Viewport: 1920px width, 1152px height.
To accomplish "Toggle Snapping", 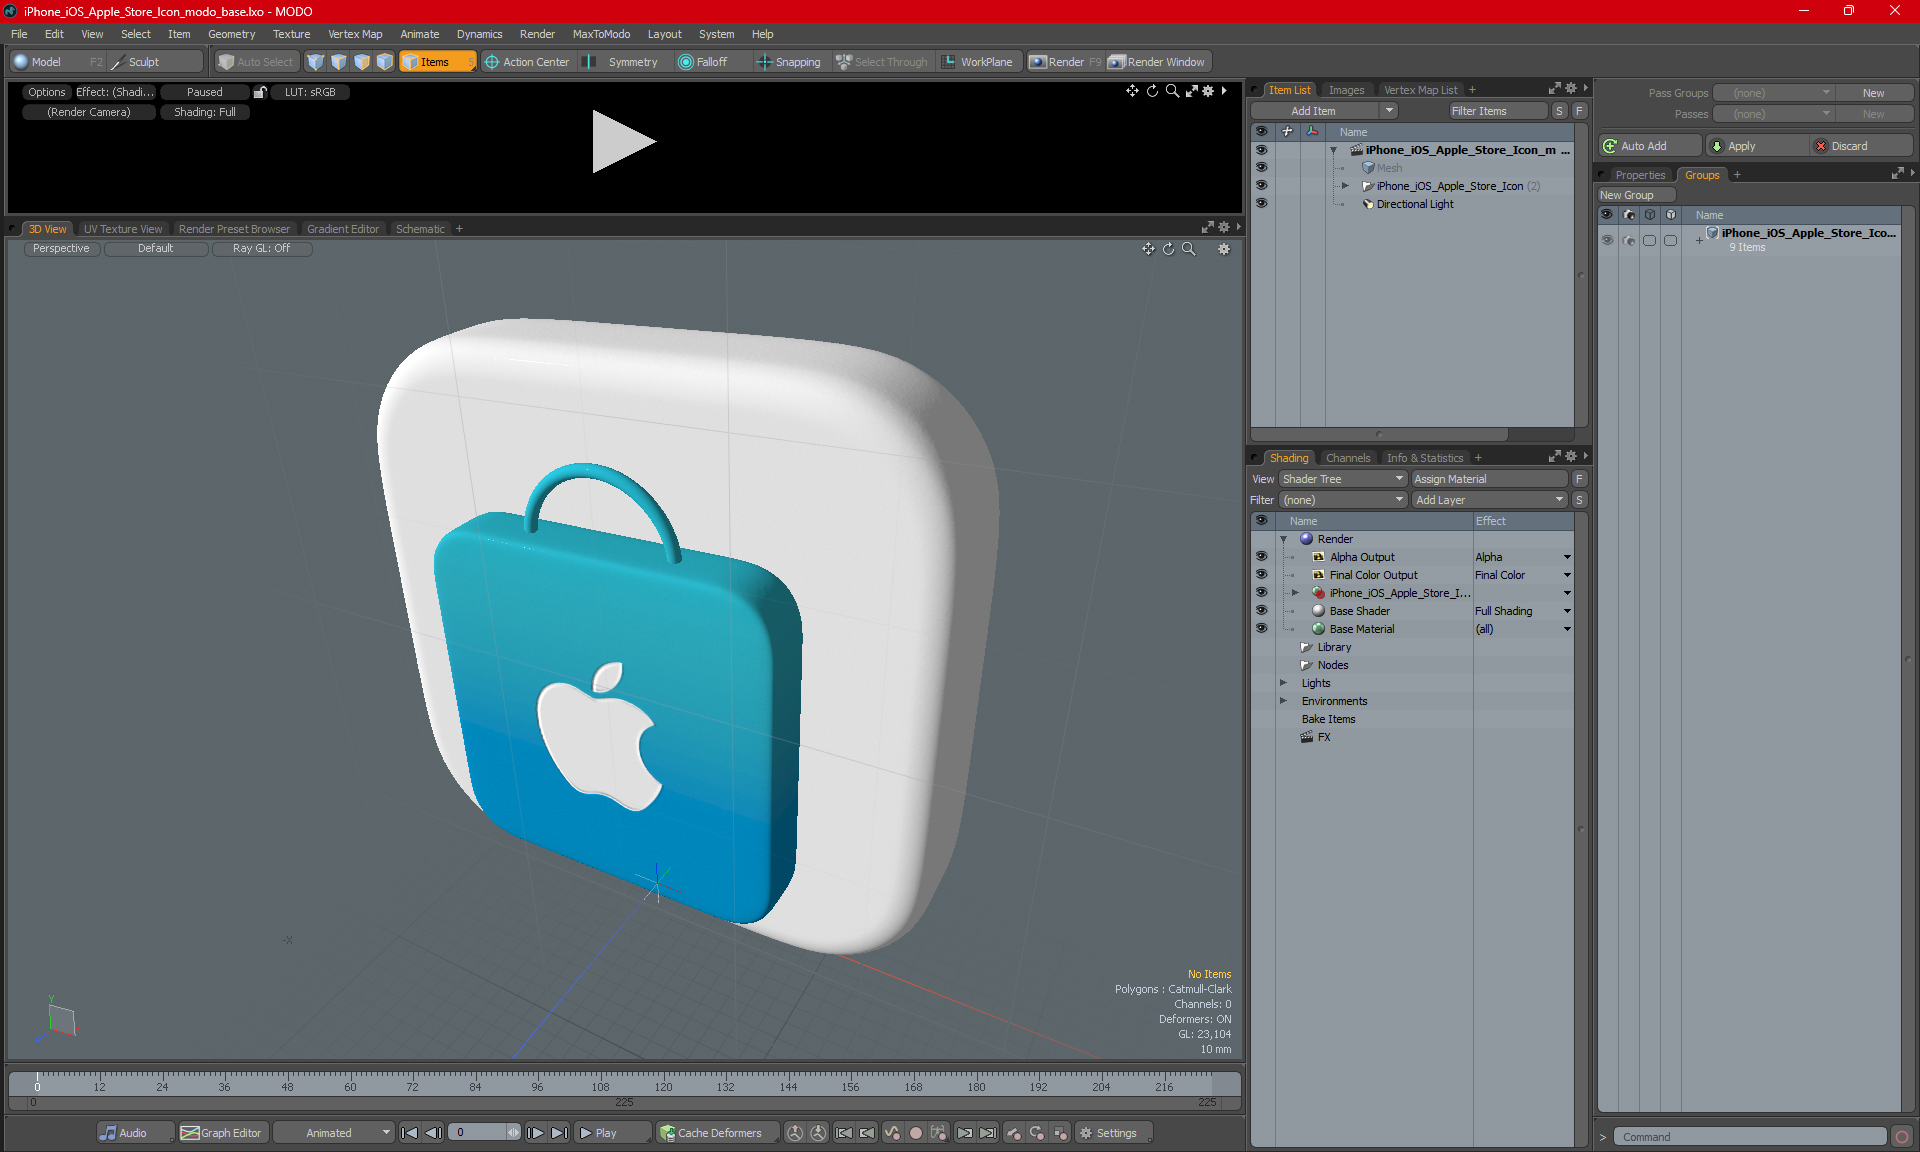I will (789, 62).
